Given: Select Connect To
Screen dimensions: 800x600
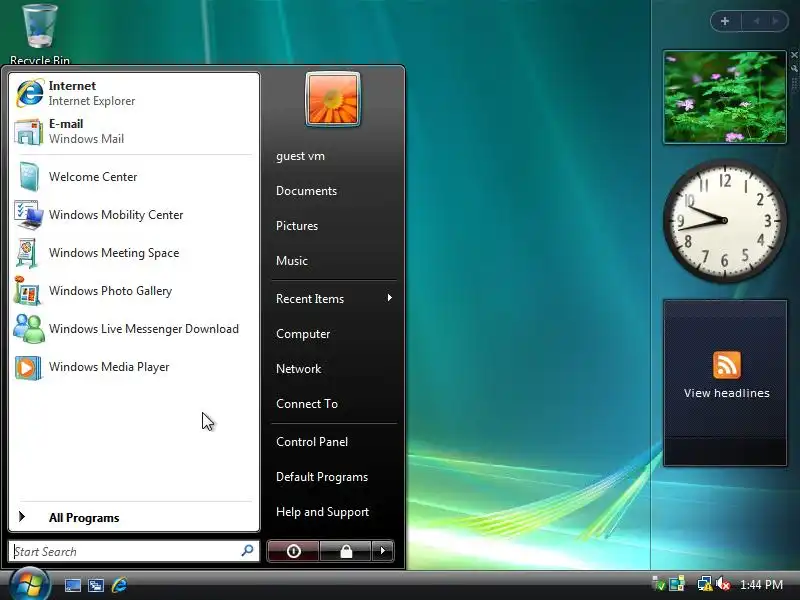Looking at the screenshot, I should [307, 404].
